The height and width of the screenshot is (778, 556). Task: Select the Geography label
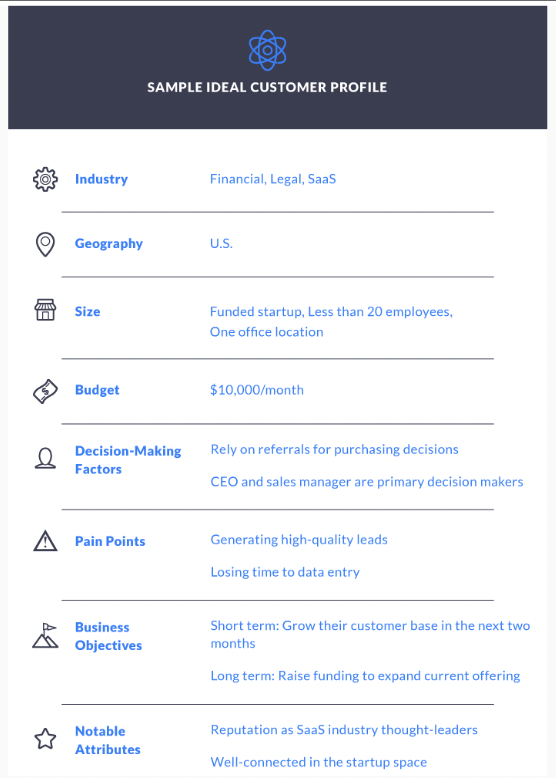pyautogui.click(x=109, y=244)
